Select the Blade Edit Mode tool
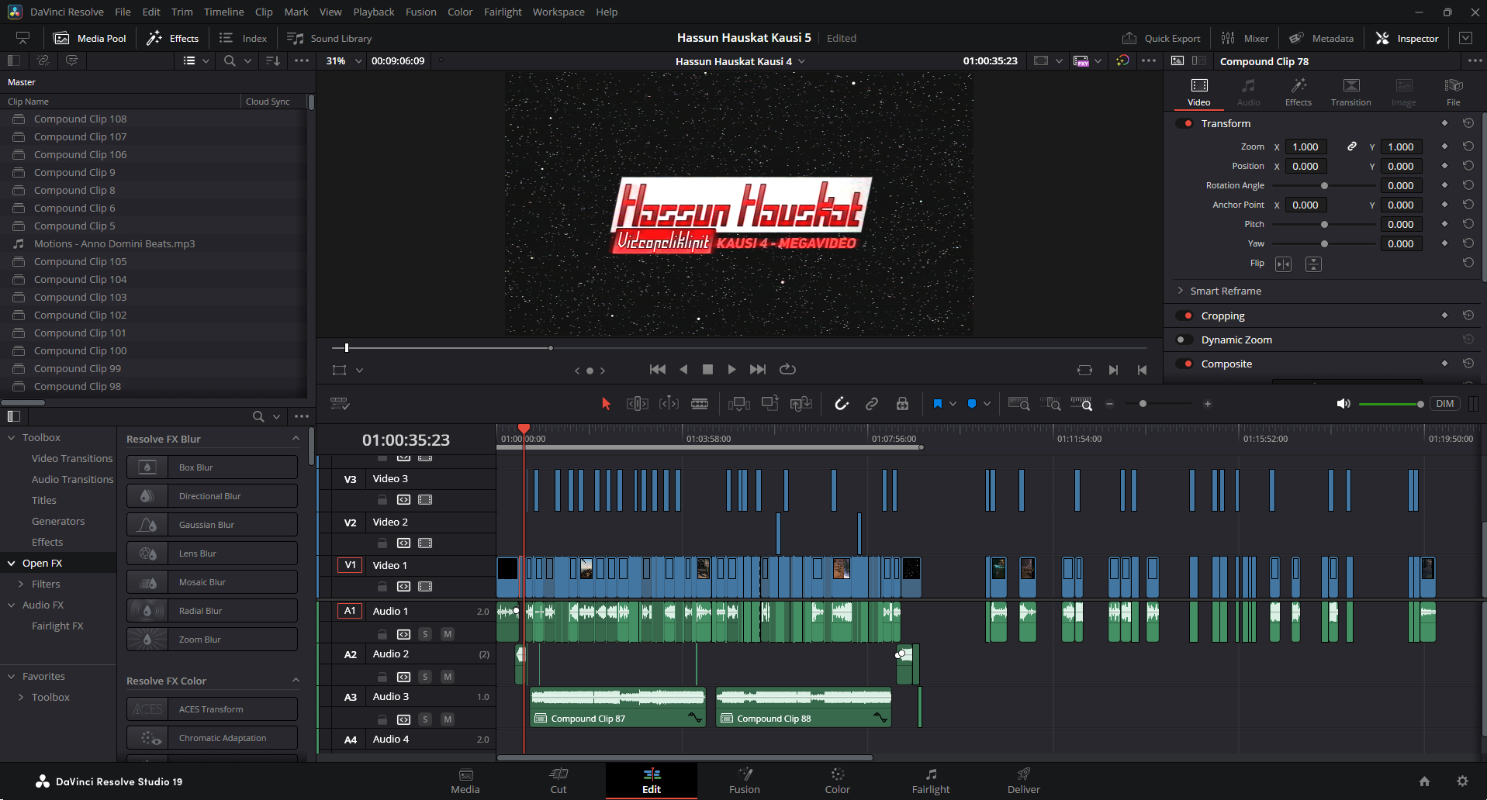The height and width of the screenshot is (800, 1487). pyautogui.click(x=700, y=404)
